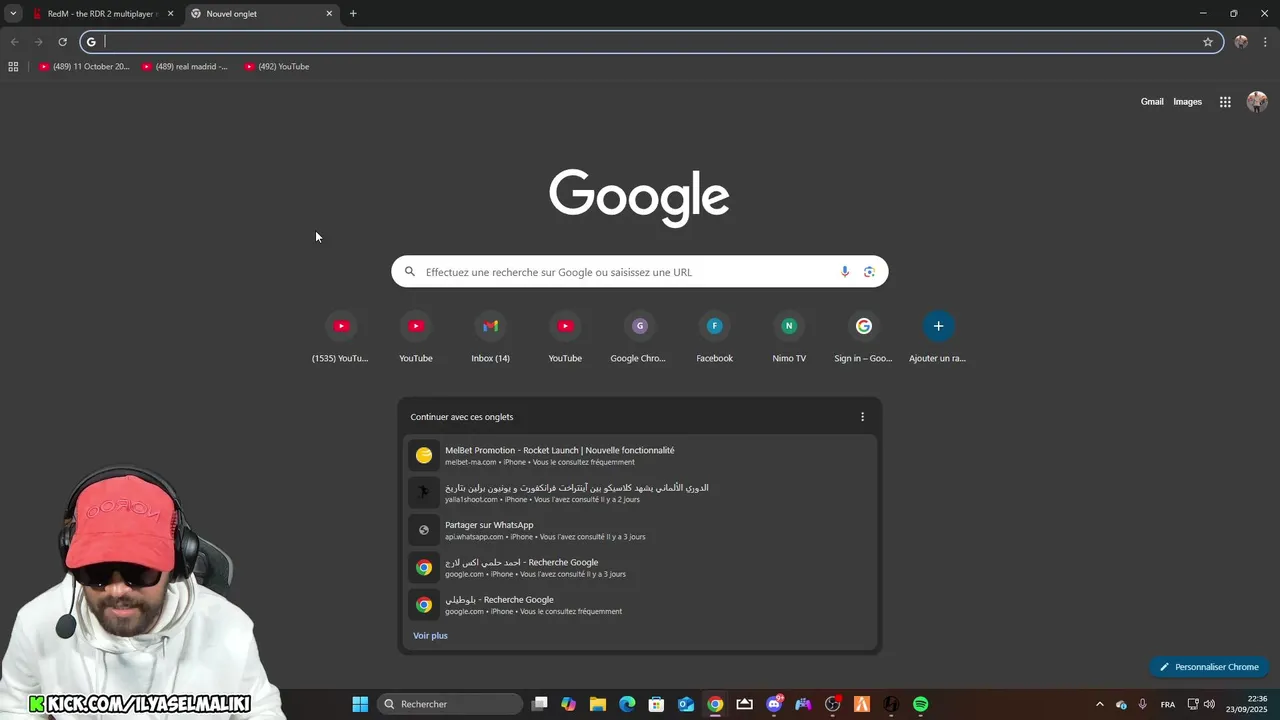Screen dimensions: 1280x720
Task: Open the tab search dropdown arrow
Action: point(13,14)
